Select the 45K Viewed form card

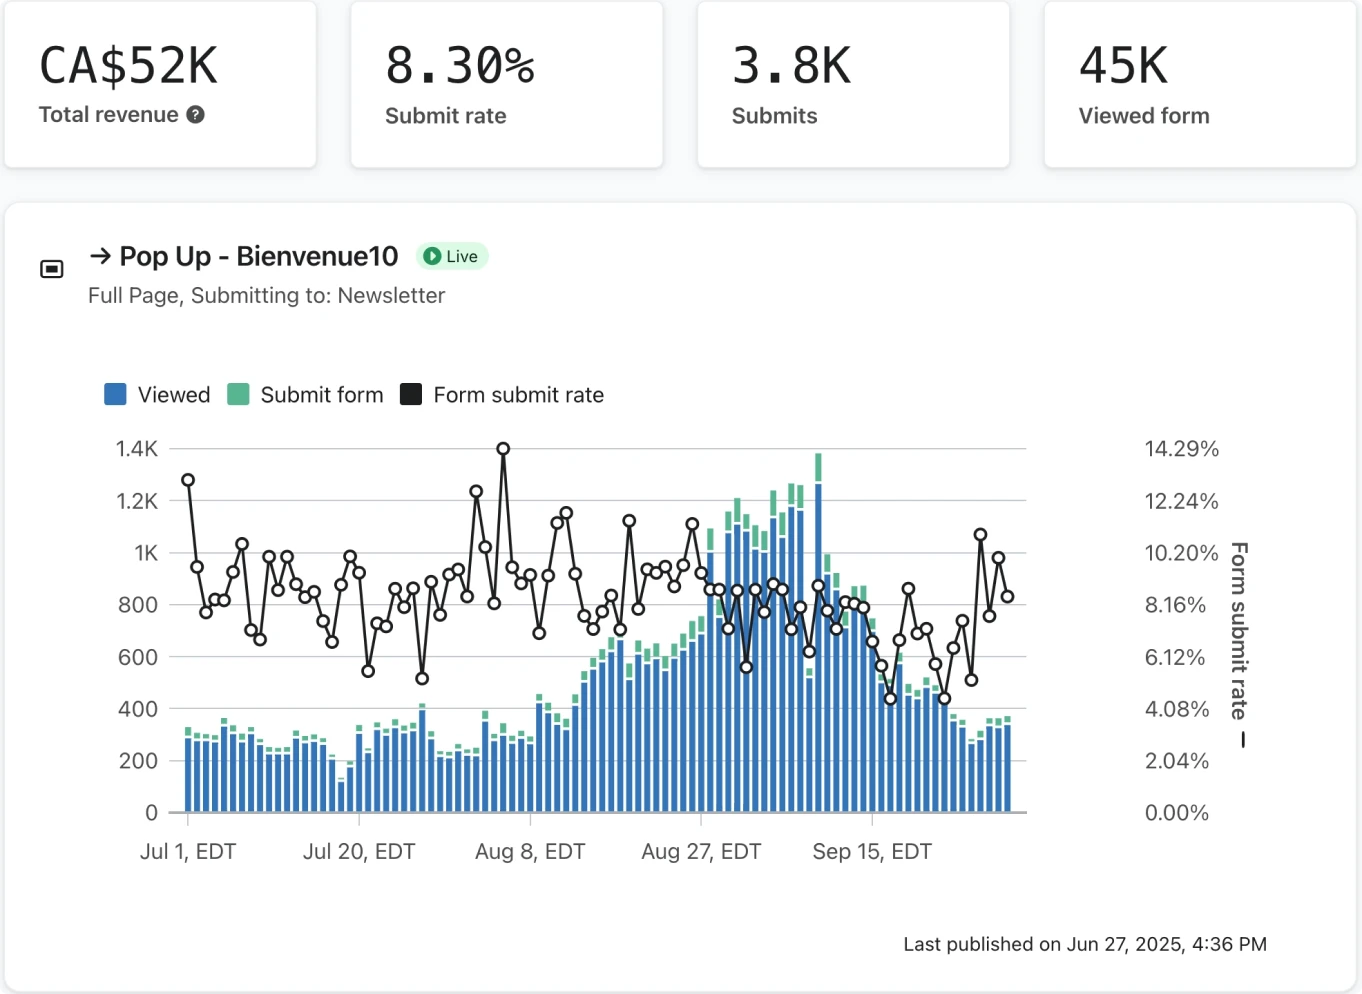coord(1200,85)
